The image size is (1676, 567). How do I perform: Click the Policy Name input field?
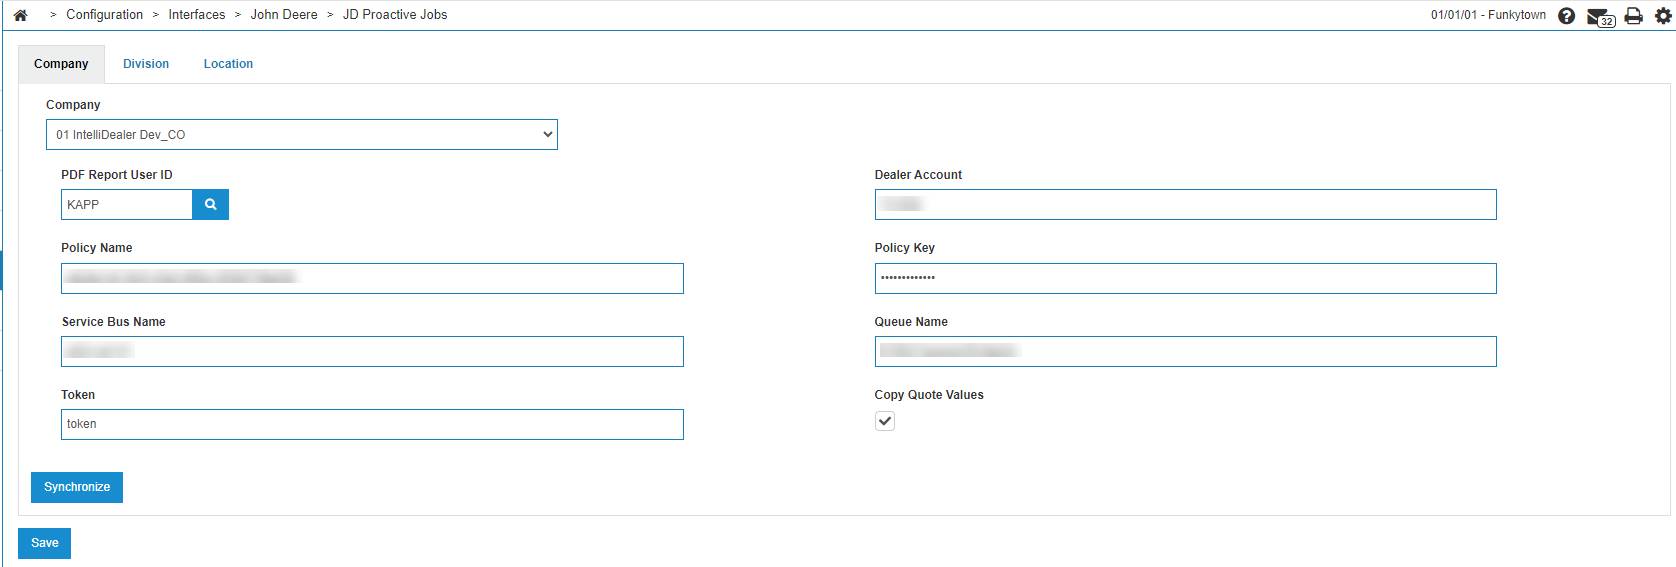[x=372, y=278]
